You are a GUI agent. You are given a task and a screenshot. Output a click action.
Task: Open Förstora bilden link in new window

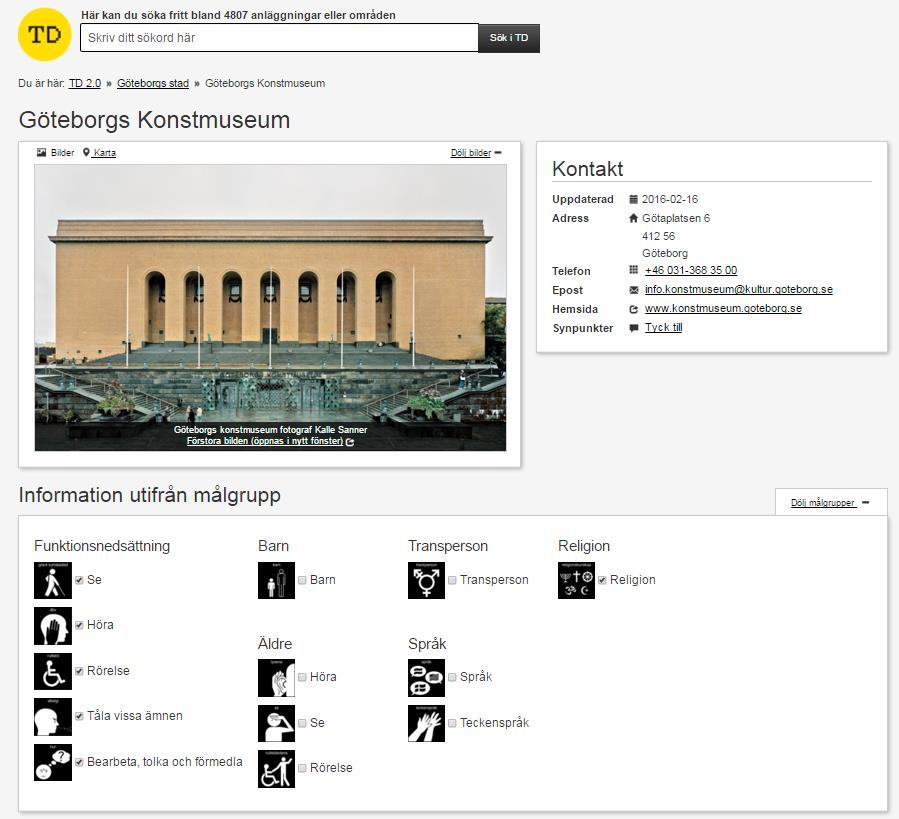click(x=265, y=441)
